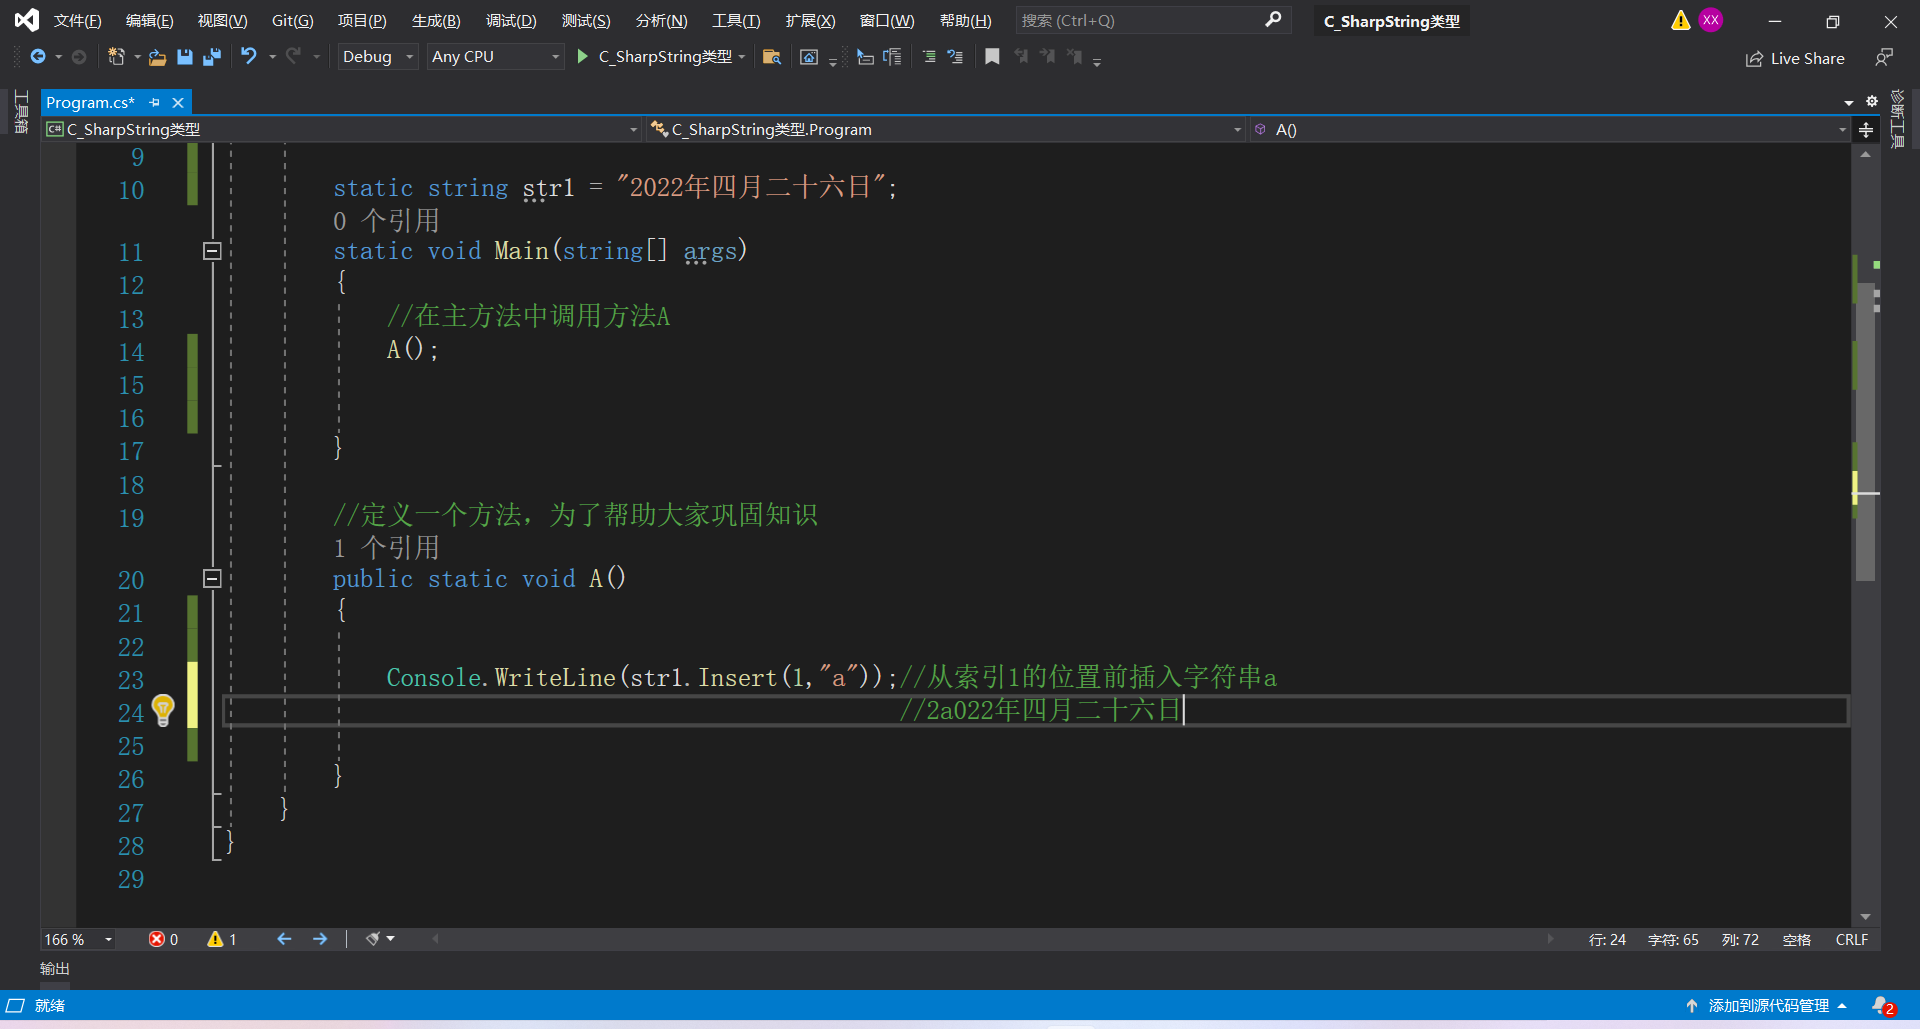Click the error count indicator showing 0
The height and width of the screenshot is (1029, 1920).
coord(164,940)
